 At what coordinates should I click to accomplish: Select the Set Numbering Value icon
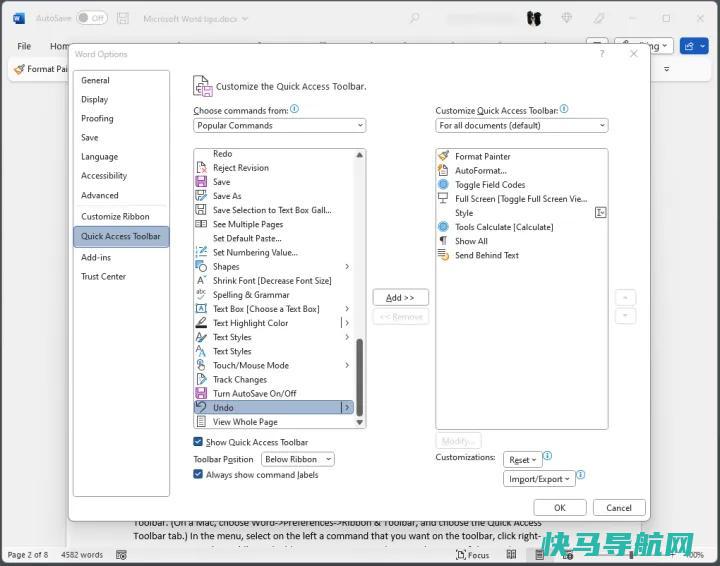(x=201, y=252)
